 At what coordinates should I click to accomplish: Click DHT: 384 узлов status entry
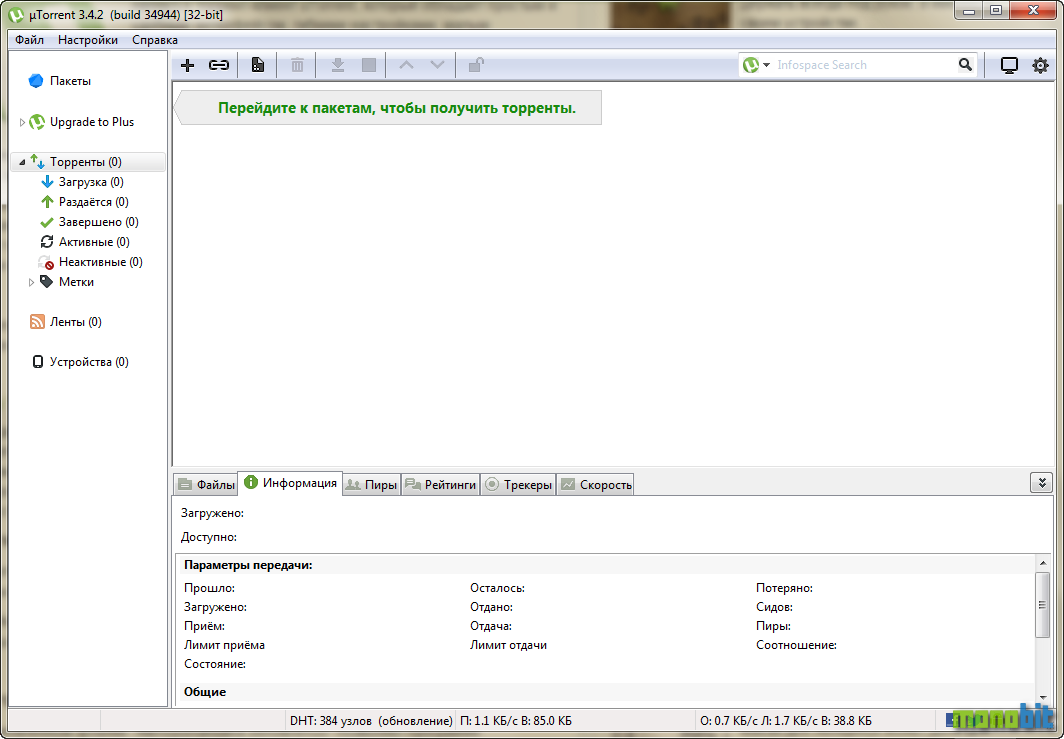(x=370, y=721)
